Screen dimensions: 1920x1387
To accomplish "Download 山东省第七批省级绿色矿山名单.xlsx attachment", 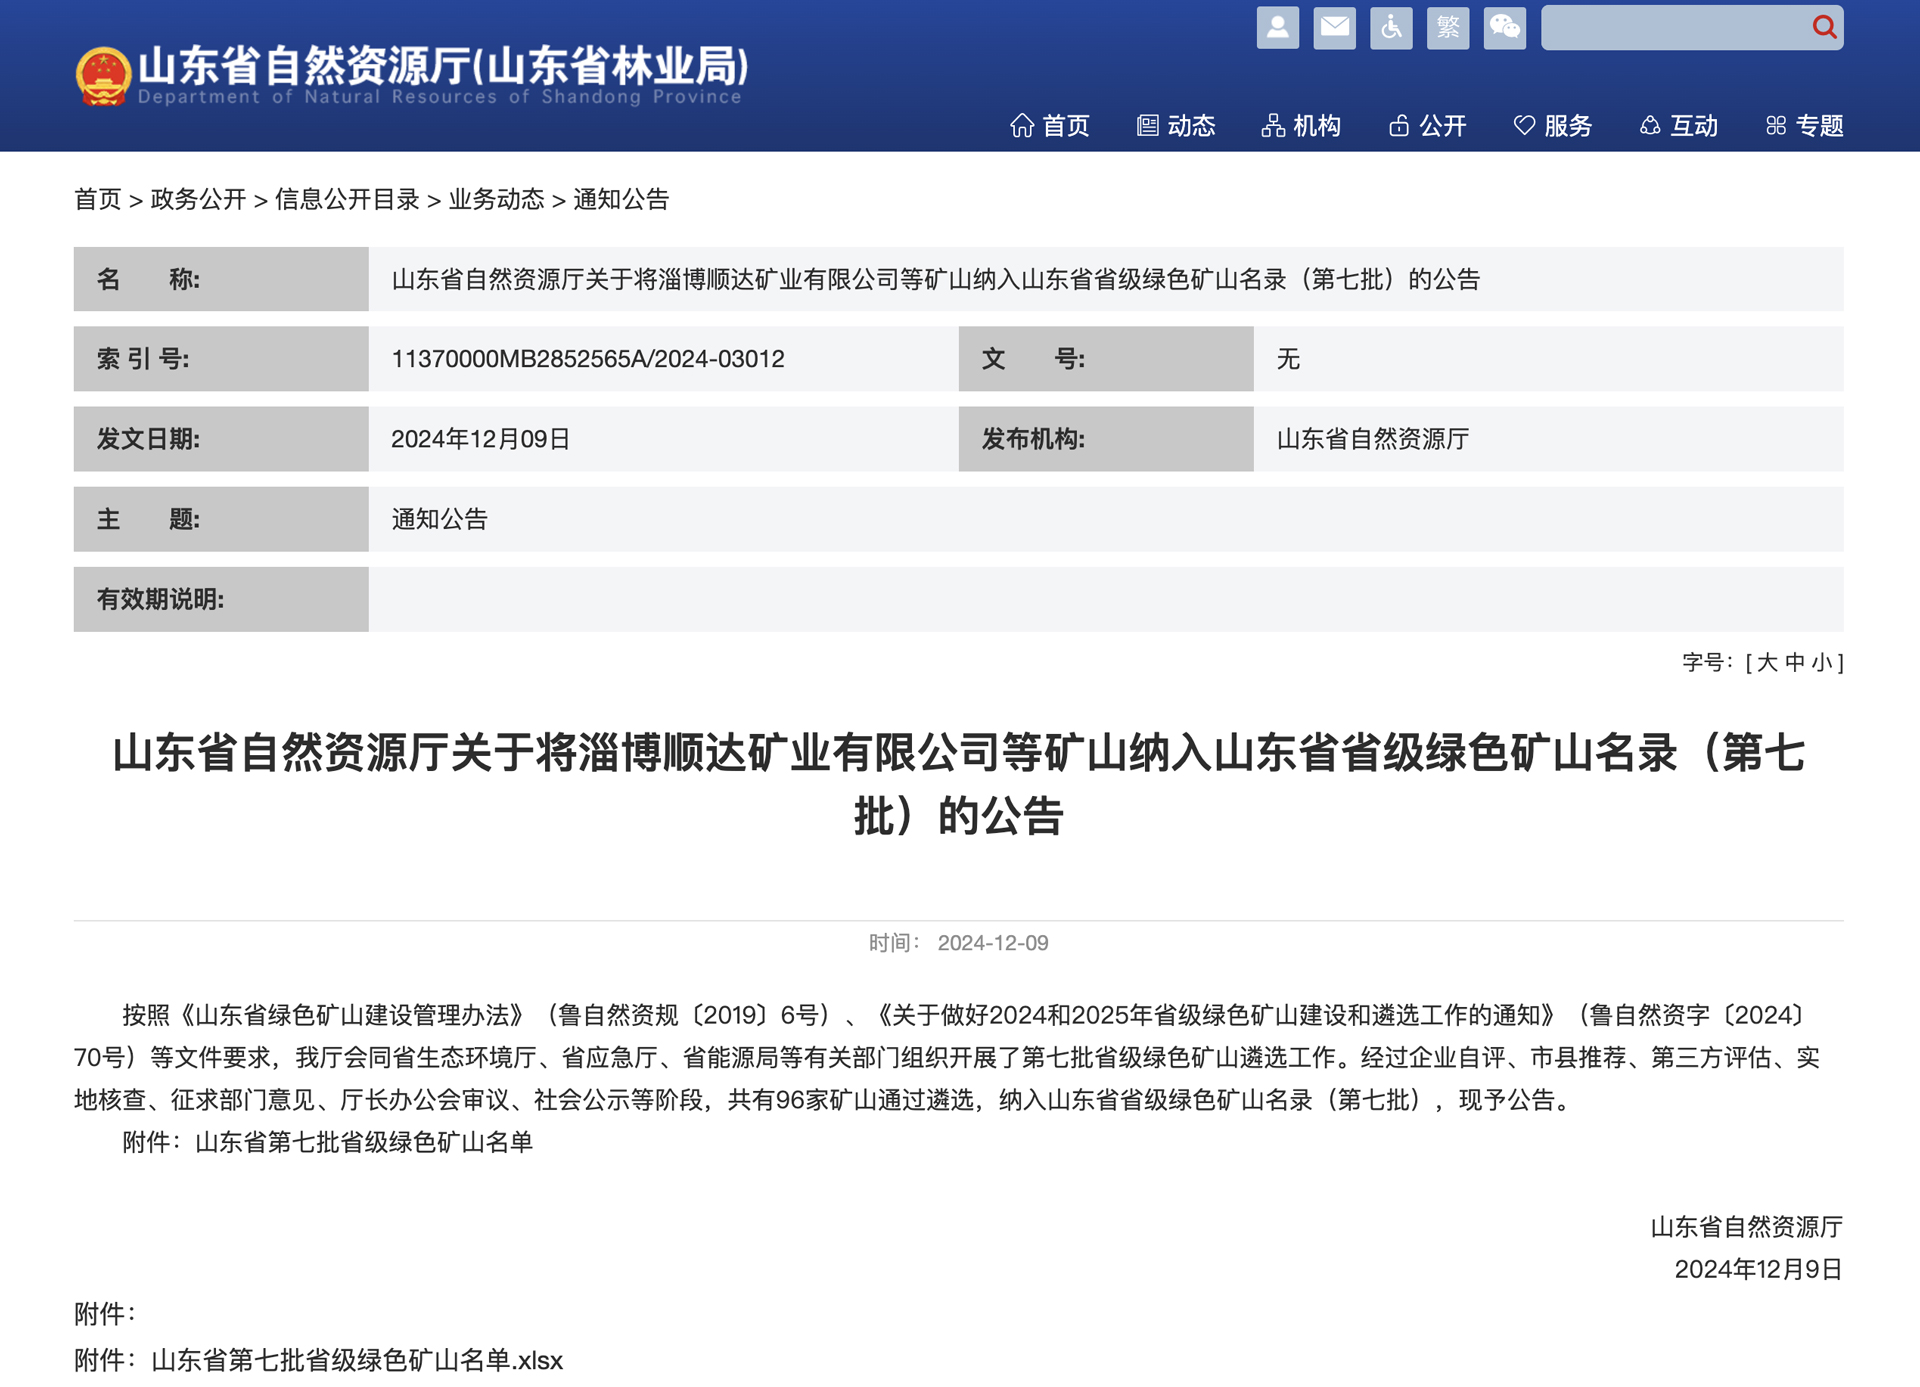I will click(357, 1360).
